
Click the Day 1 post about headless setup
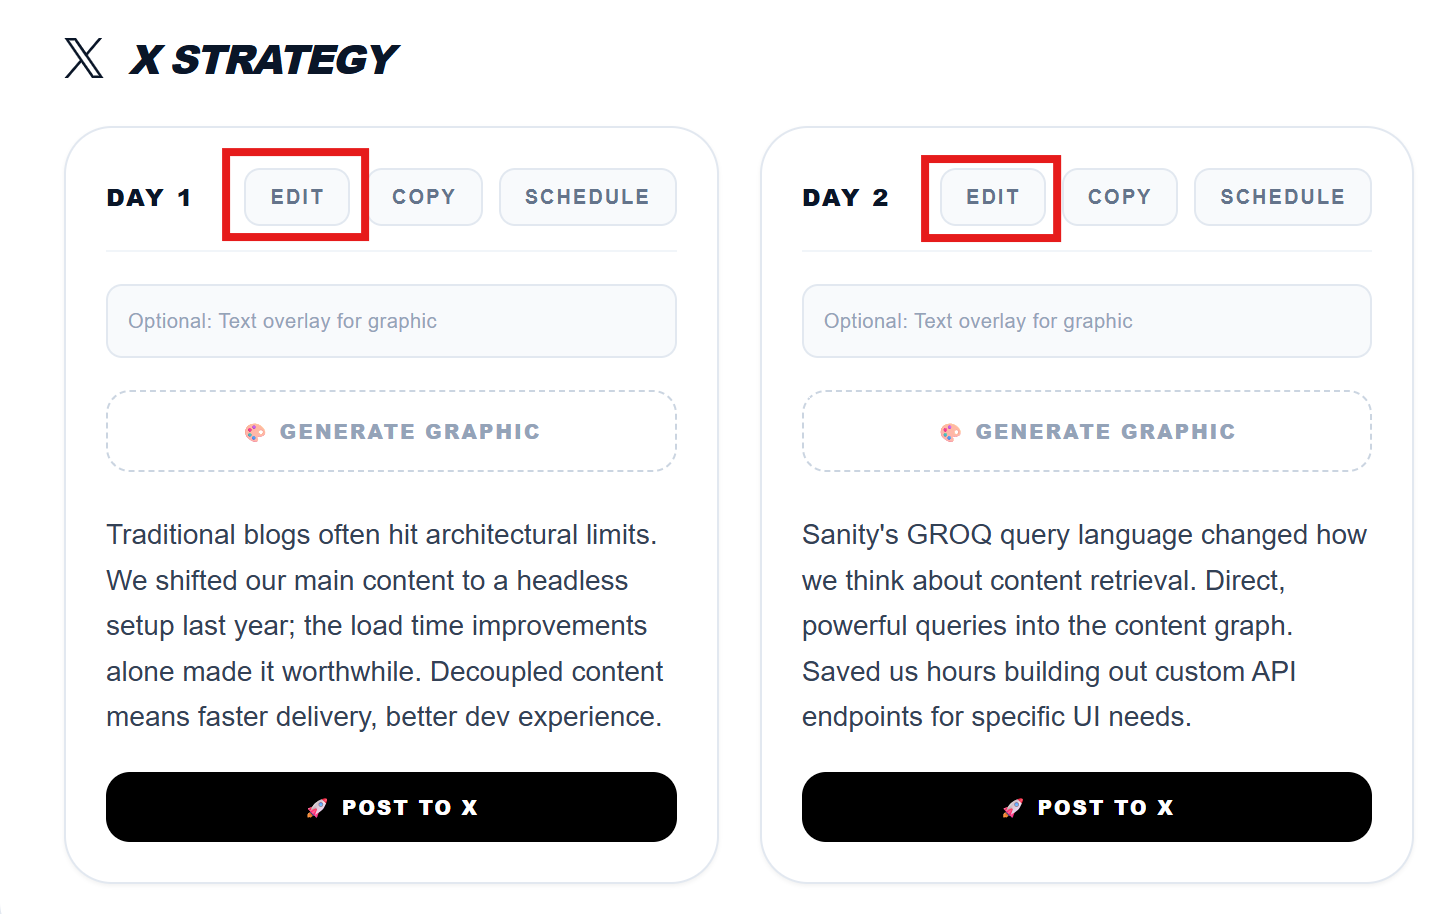coord(385,626)
